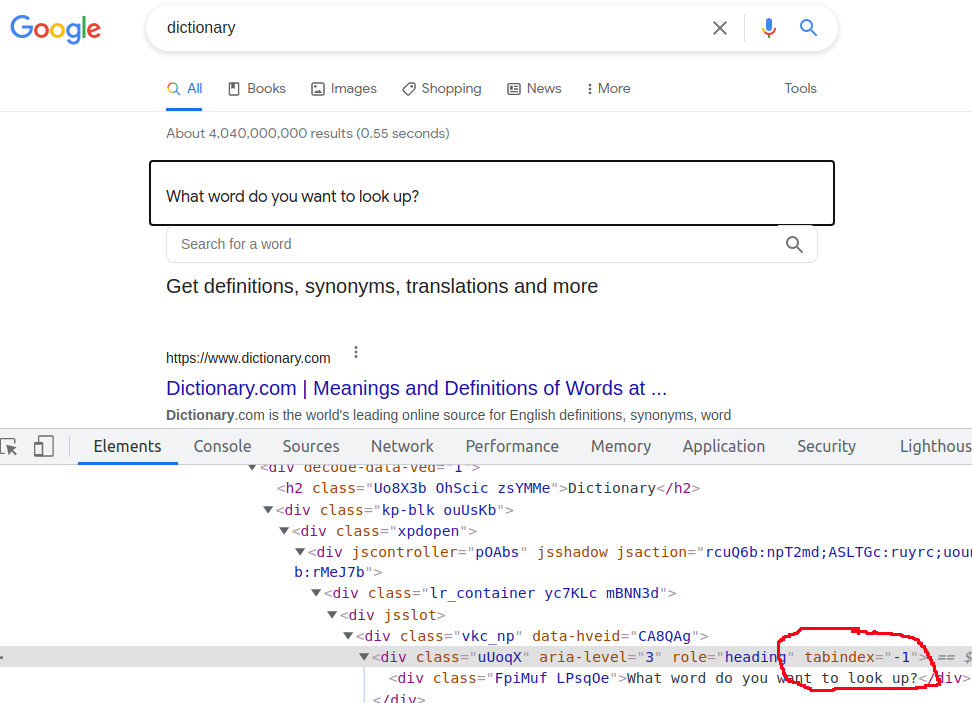Switch to the News tab
Viewport: 972px width, 703px height.
pos(534,89)
